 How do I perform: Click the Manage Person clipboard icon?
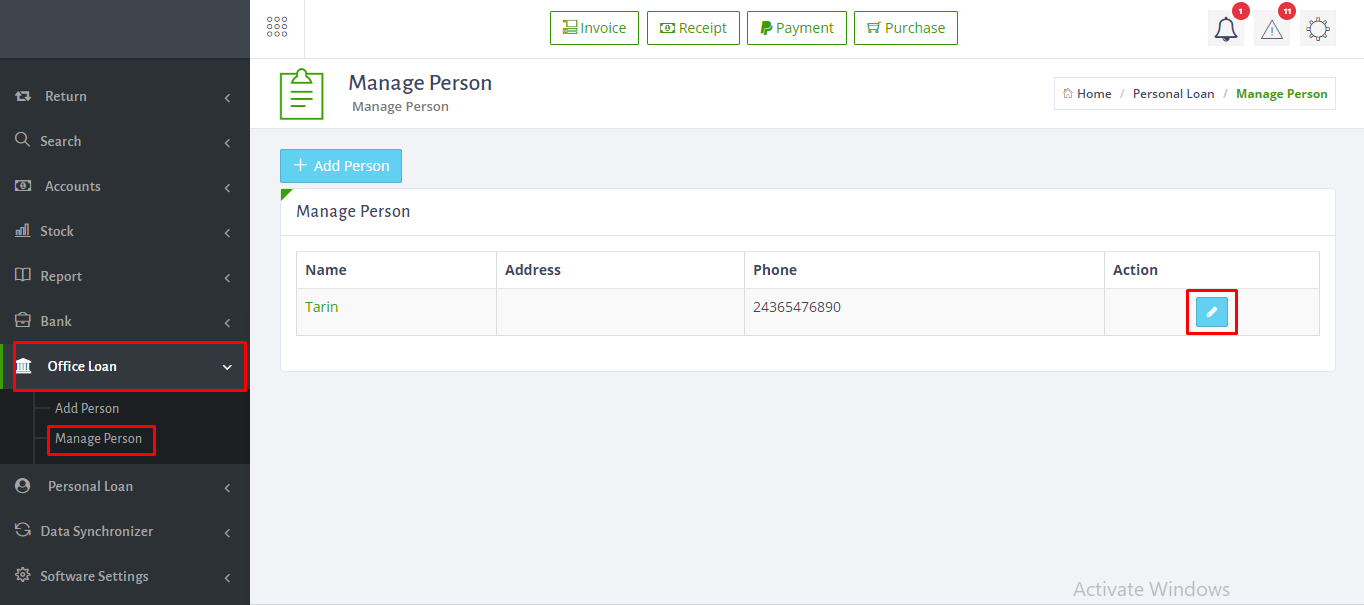301,94
